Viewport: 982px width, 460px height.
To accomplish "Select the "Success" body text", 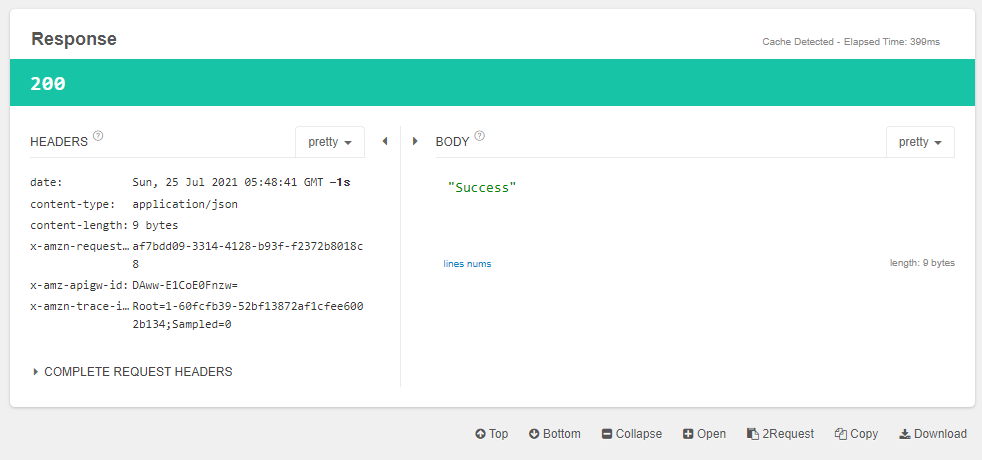I will point(483,188).
